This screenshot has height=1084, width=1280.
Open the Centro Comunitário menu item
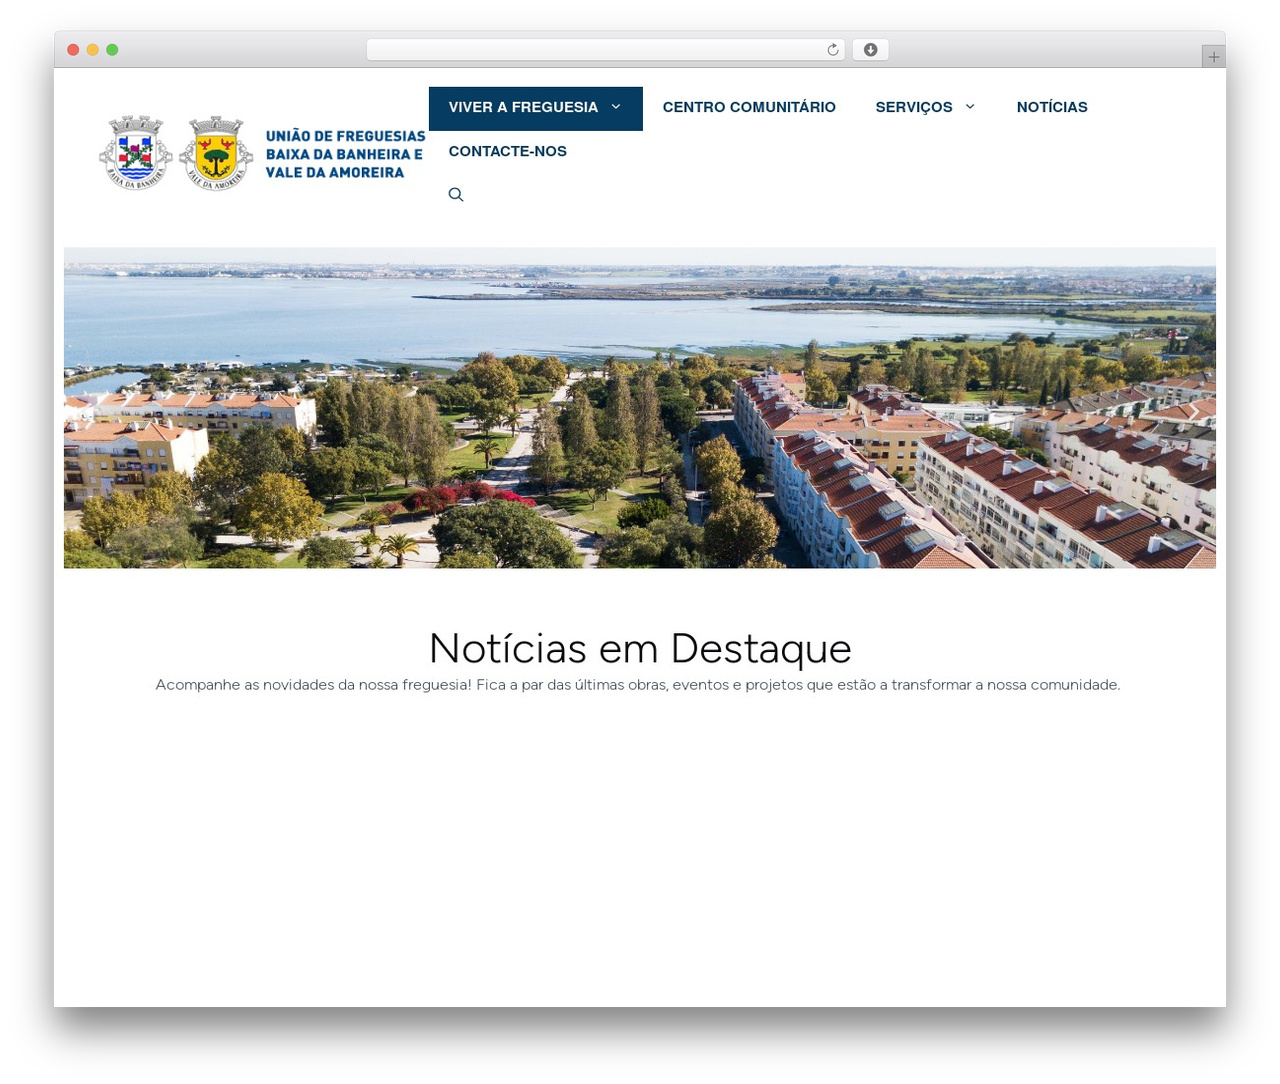[749, 108]
